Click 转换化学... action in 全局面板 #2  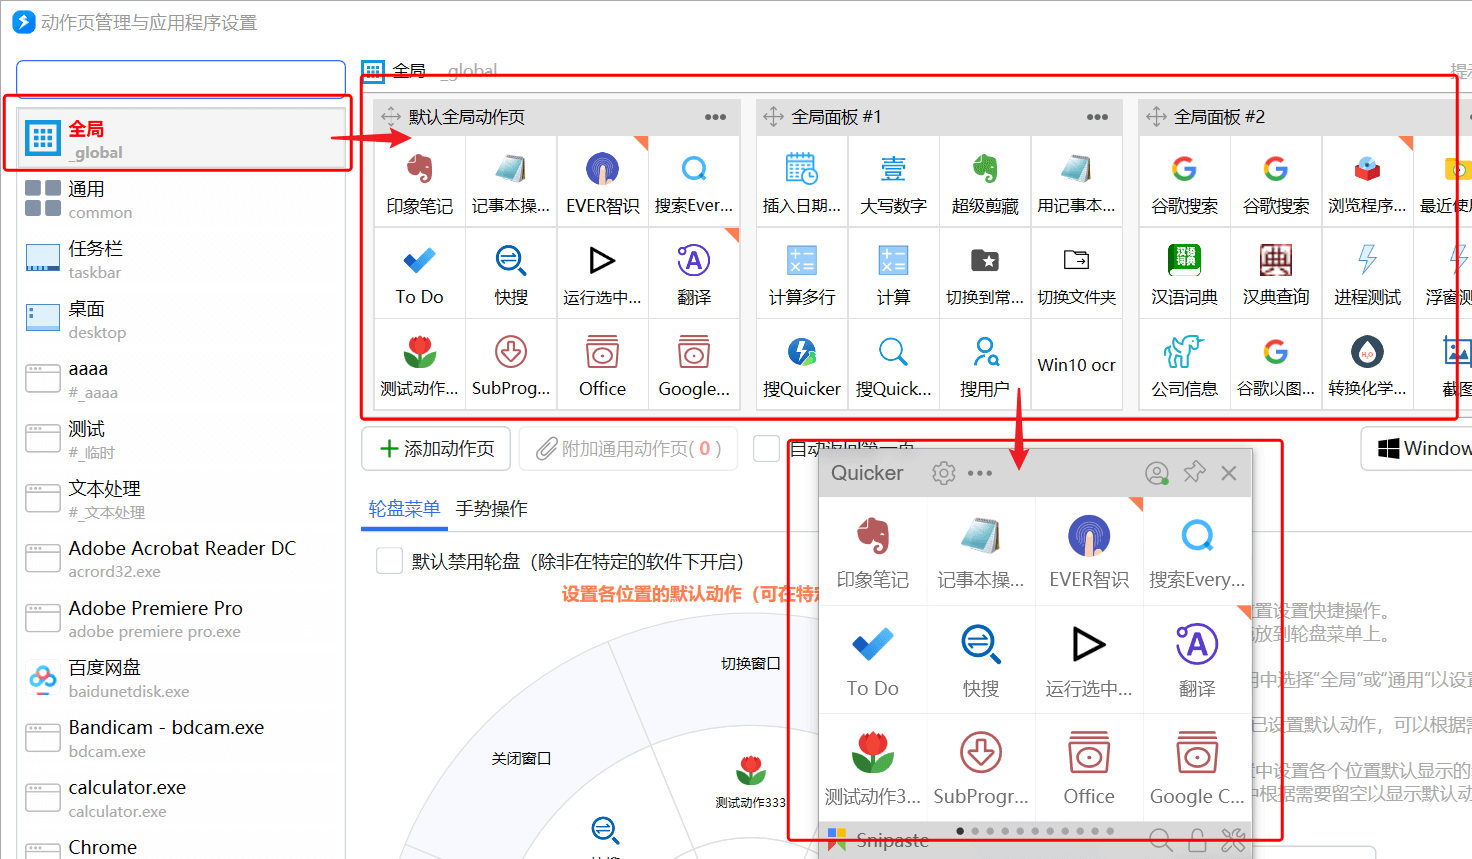[1367, 365]
